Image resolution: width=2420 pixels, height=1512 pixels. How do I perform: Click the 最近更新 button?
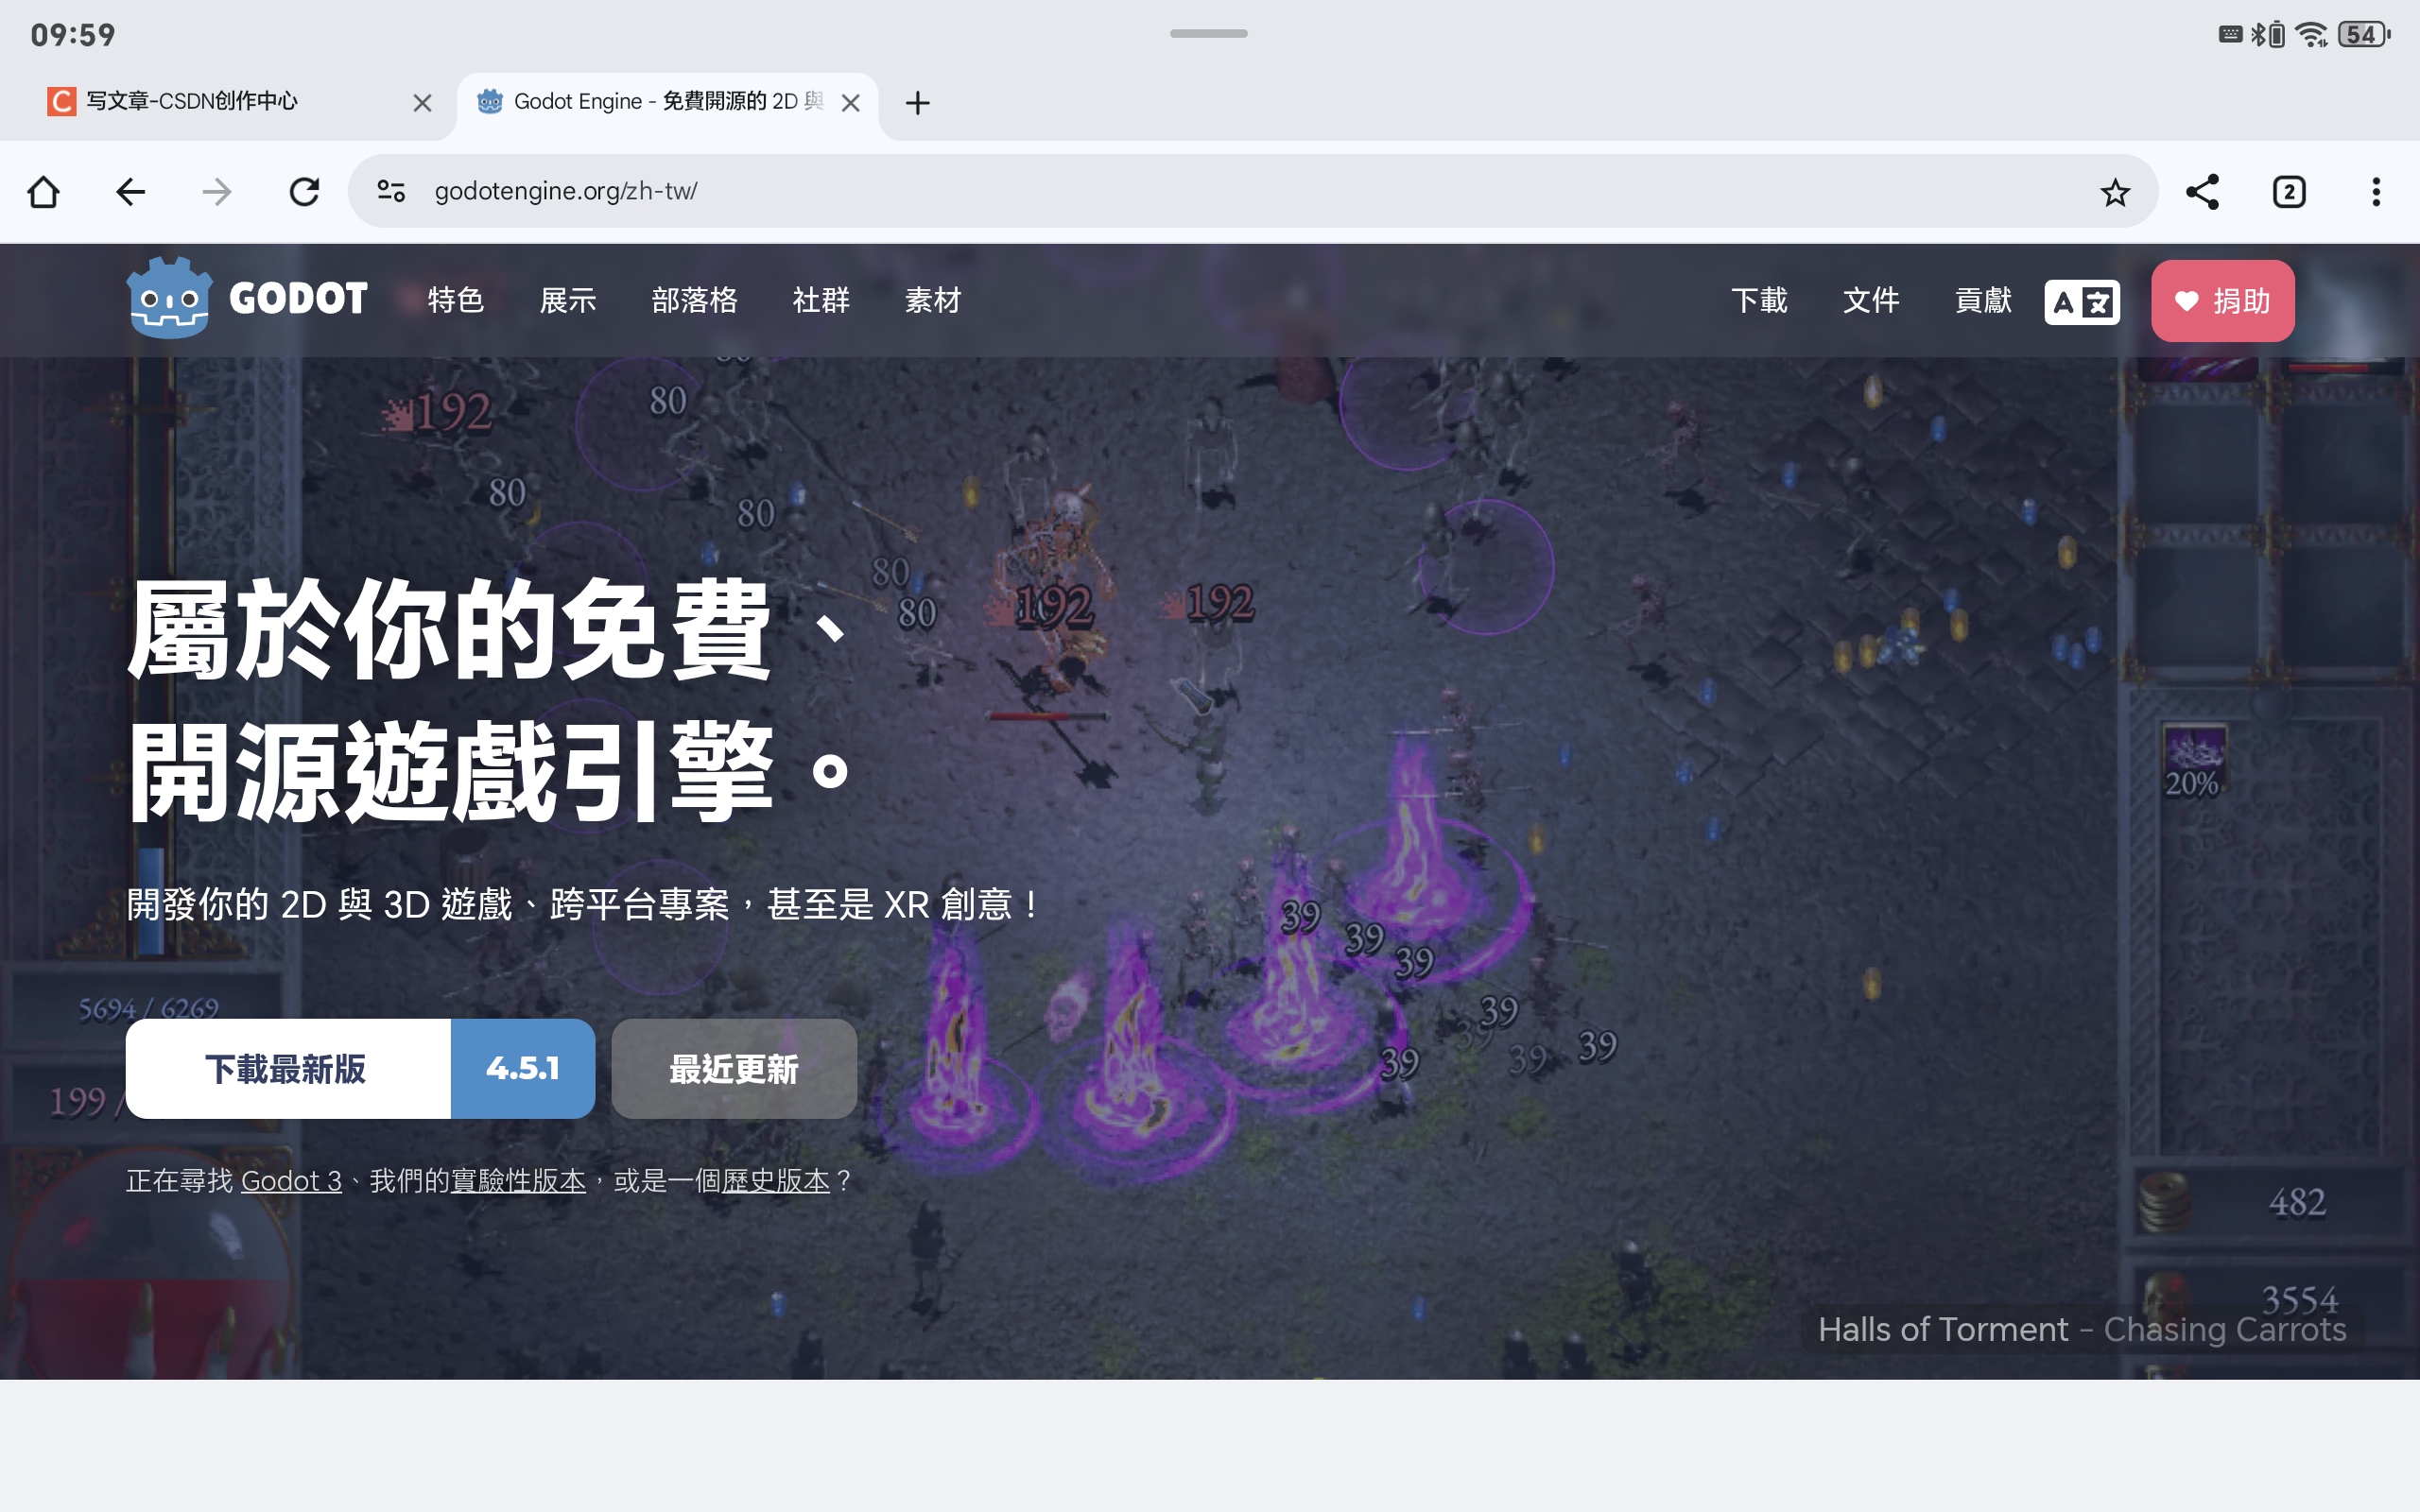point(733,1069)
